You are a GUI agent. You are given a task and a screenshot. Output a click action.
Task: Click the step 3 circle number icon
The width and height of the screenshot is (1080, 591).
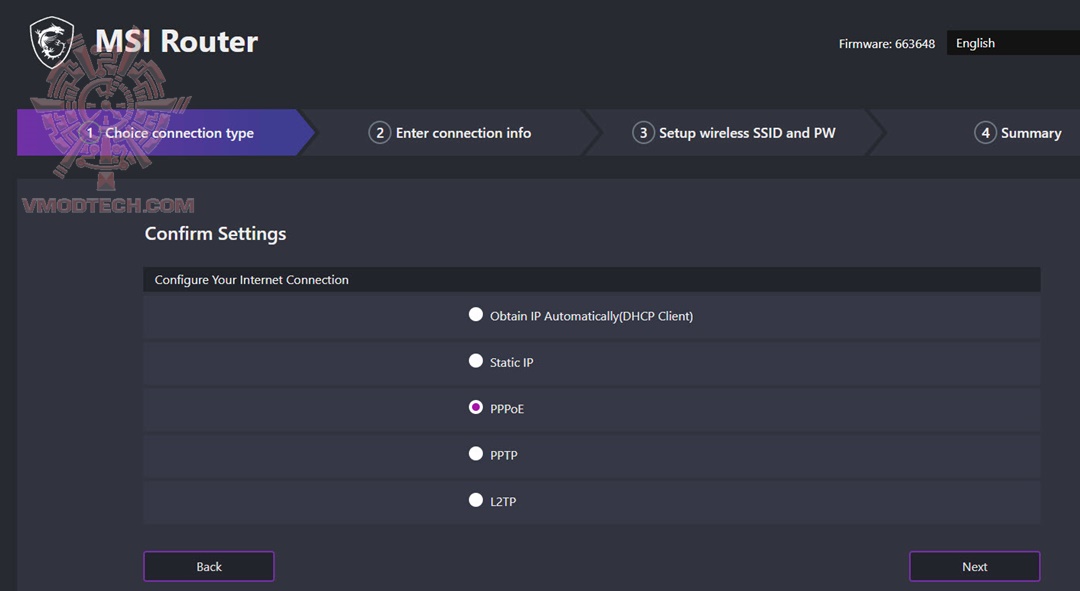point(643,133)
